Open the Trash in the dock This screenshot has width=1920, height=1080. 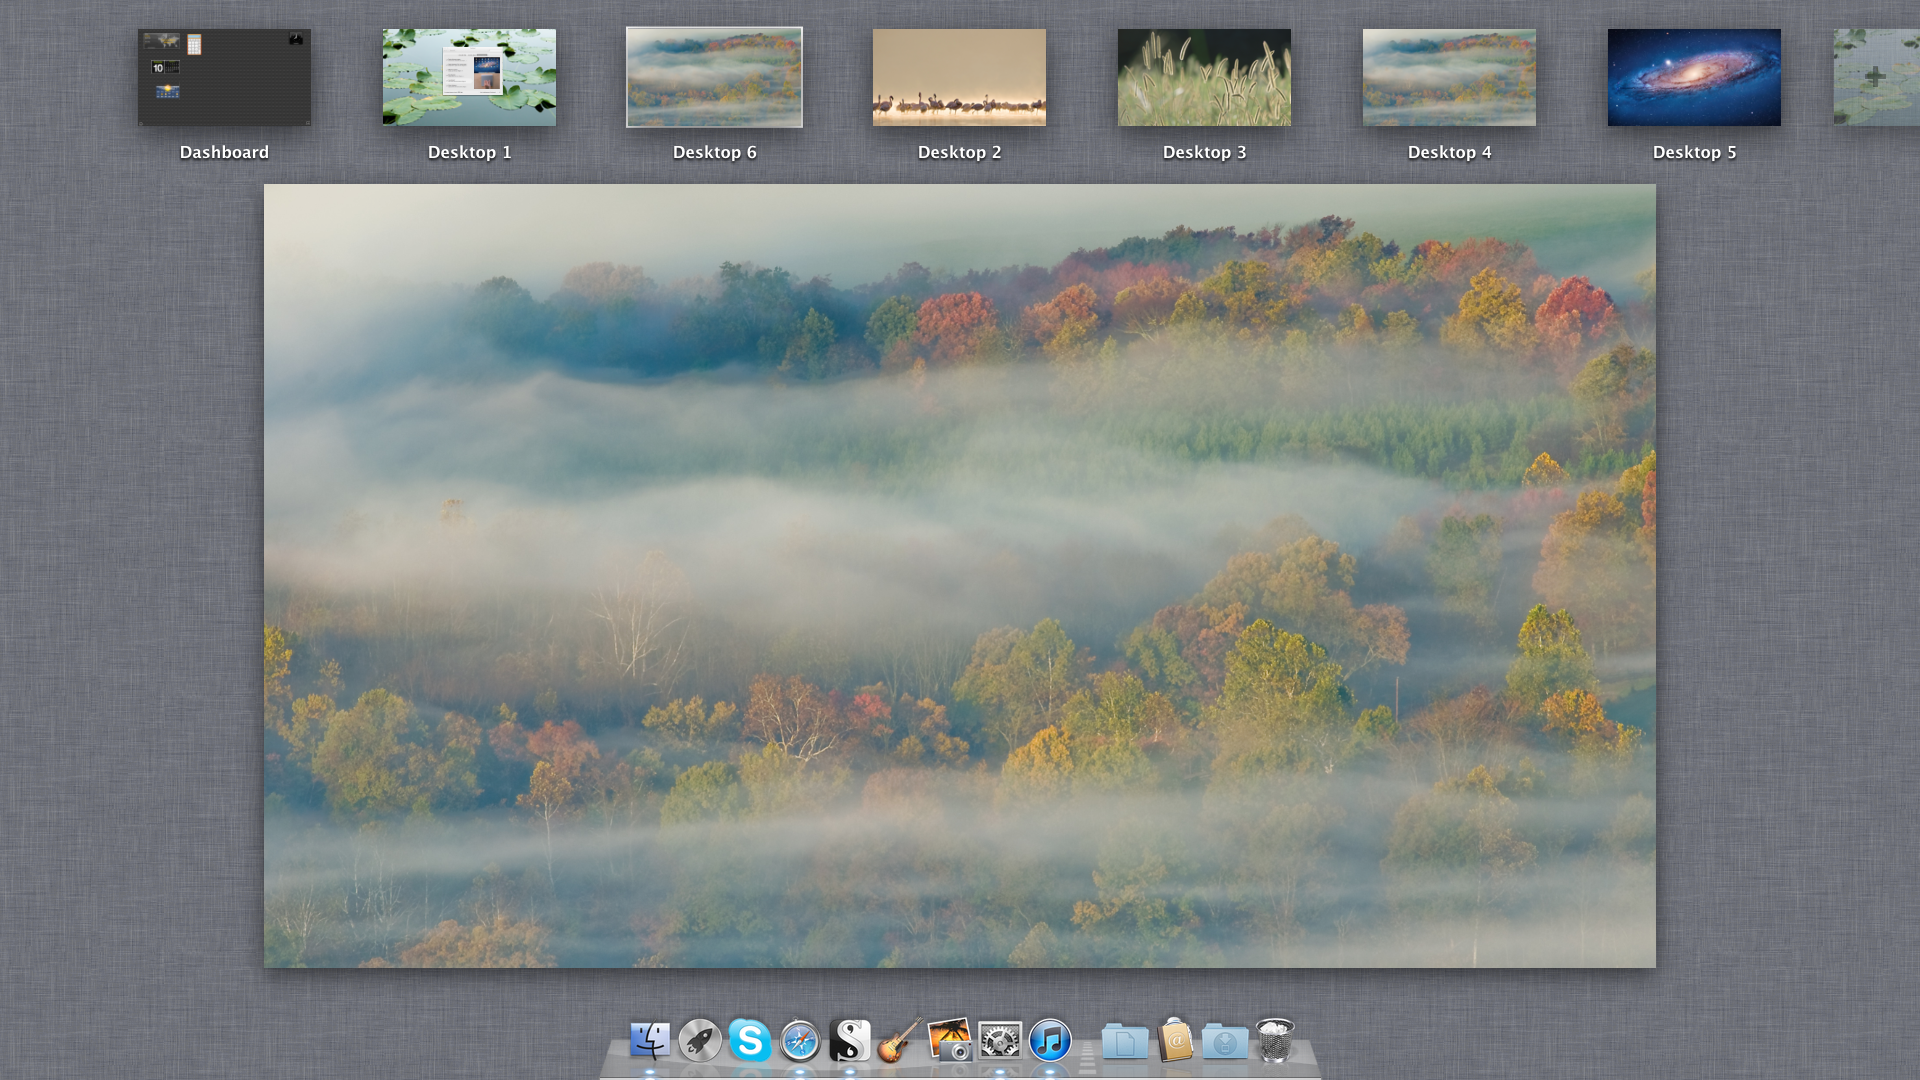click(1275, 1040)
